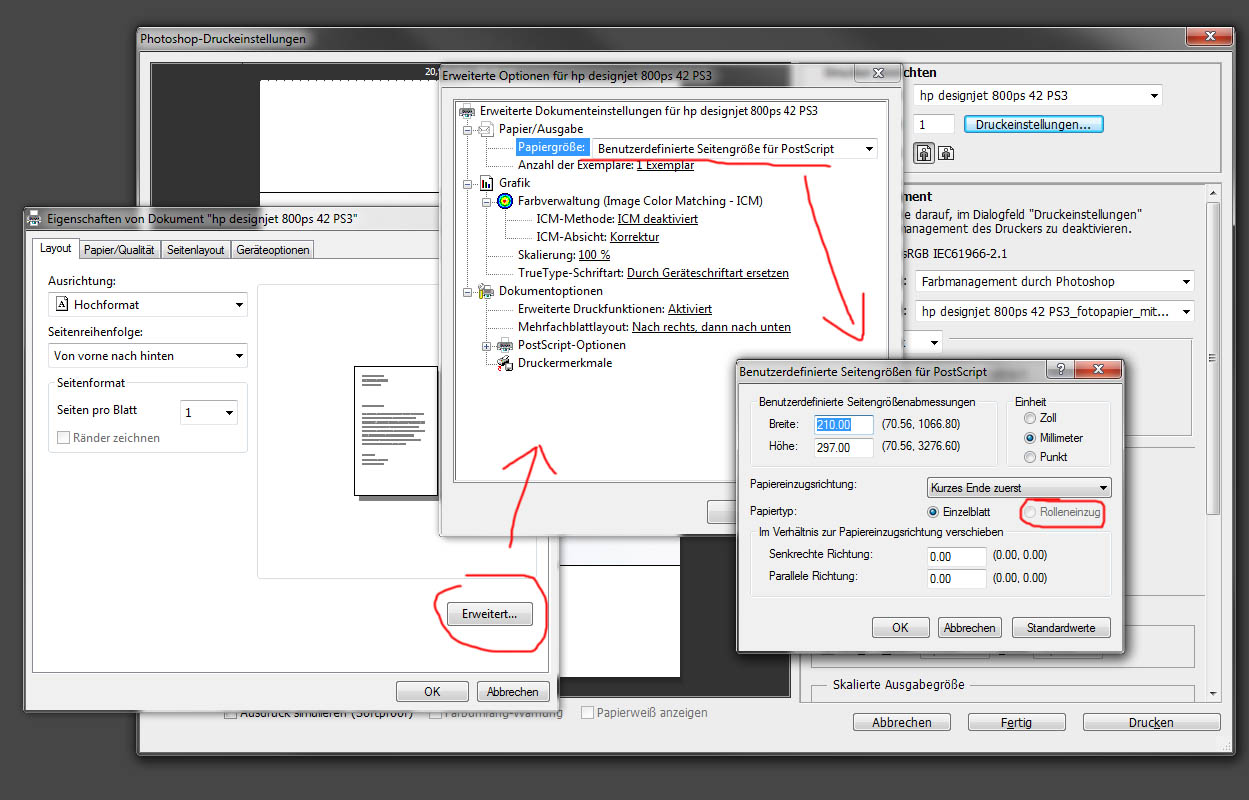Collapse the Dokumentoptionen tree node

pyautogui.click(x=467, y=291)
